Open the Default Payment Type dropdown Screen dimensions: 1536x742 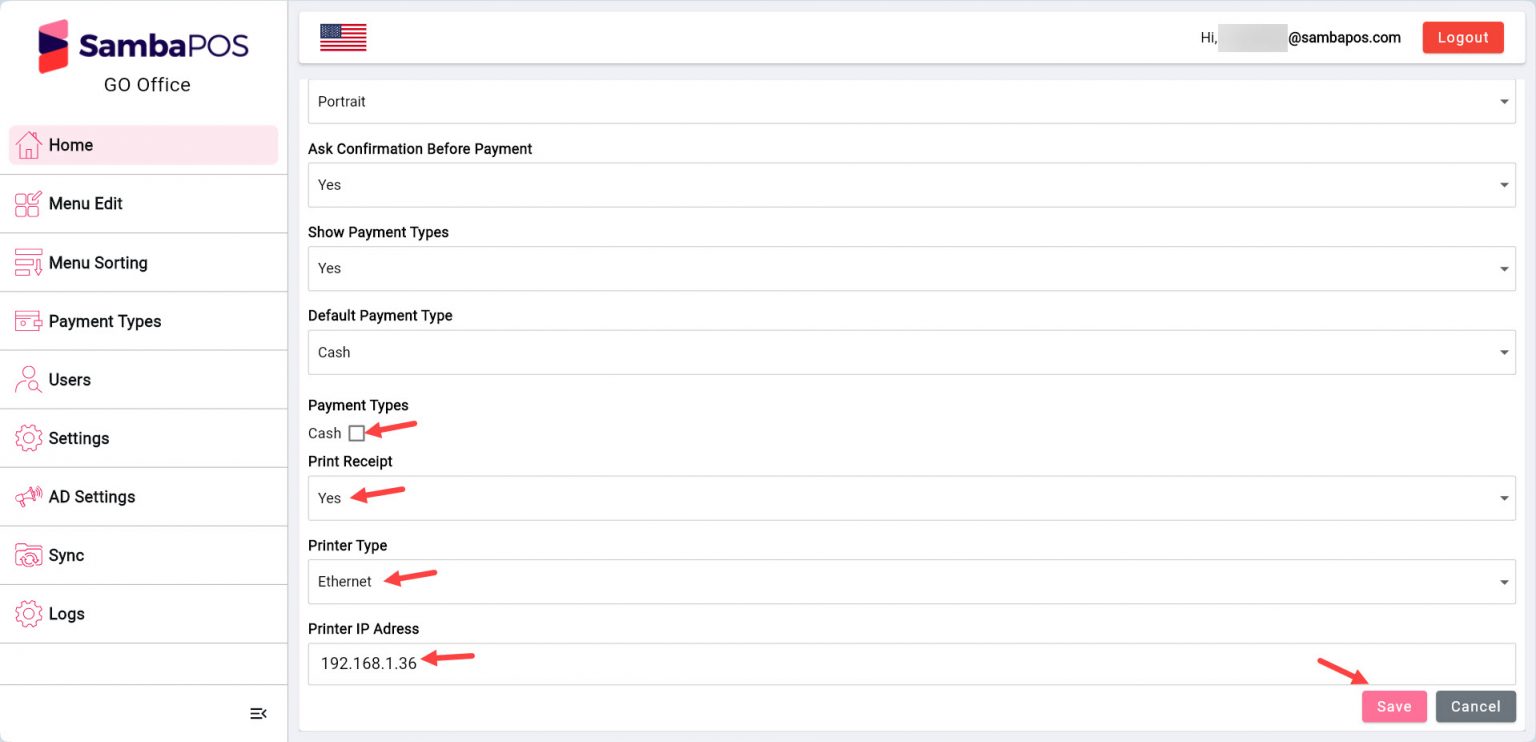coord(910,352)
